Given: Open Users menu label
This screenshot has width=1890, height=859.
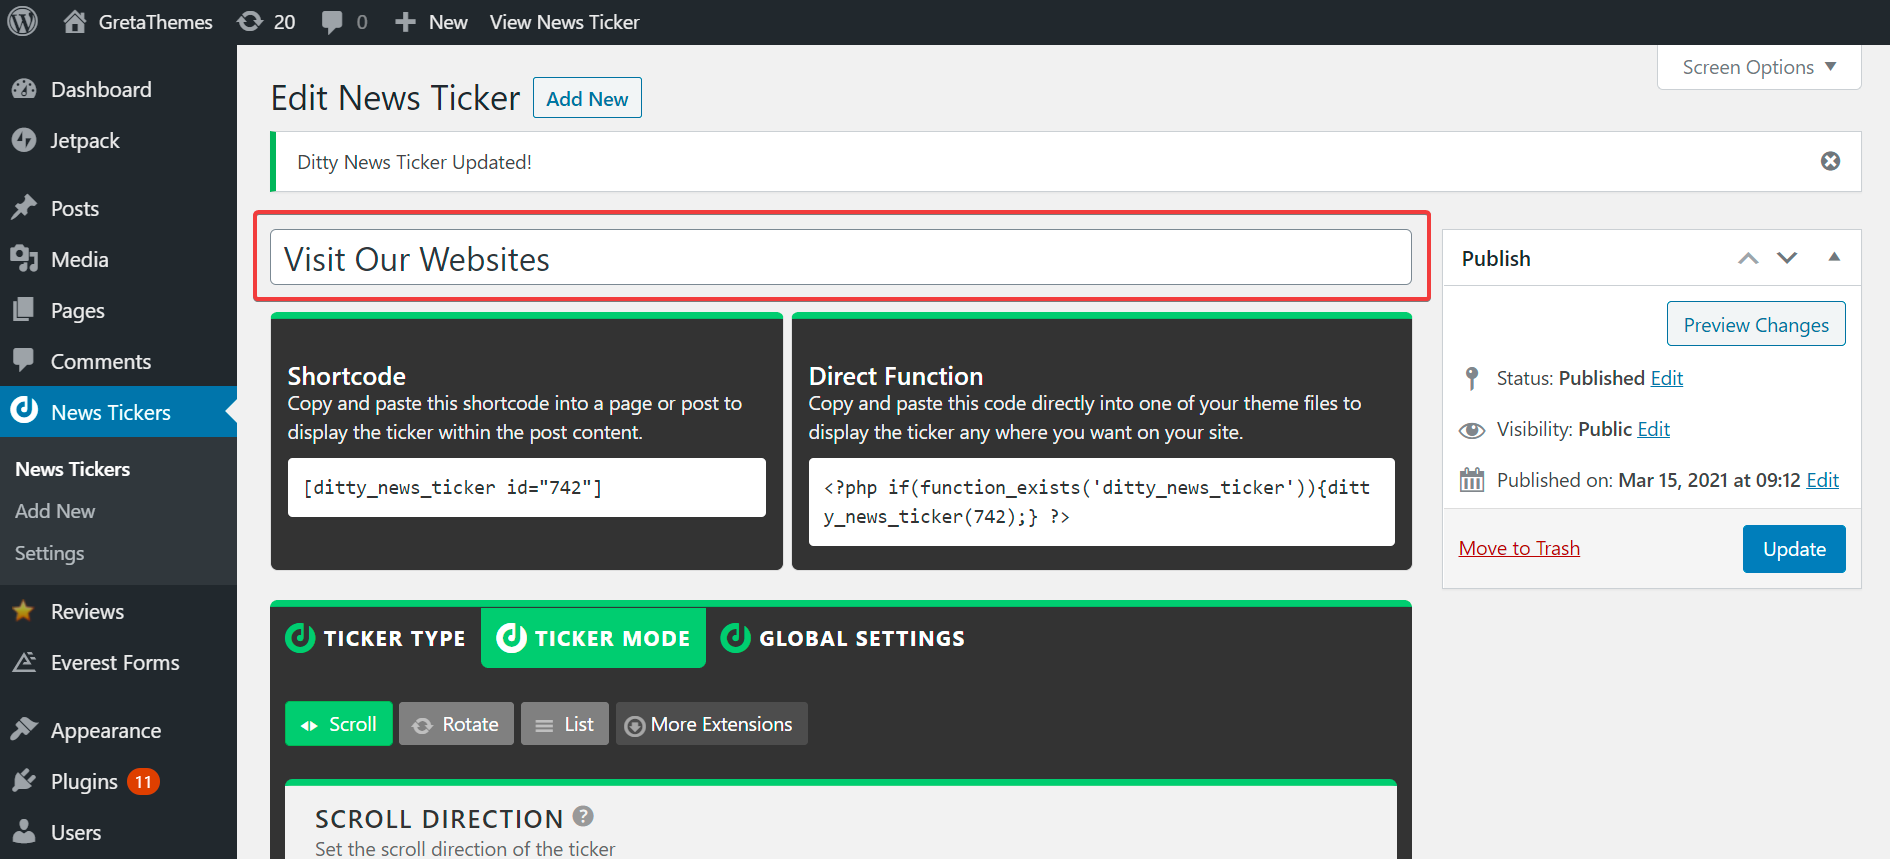Looking at the screenshot, I should click(x=76, y=832).
